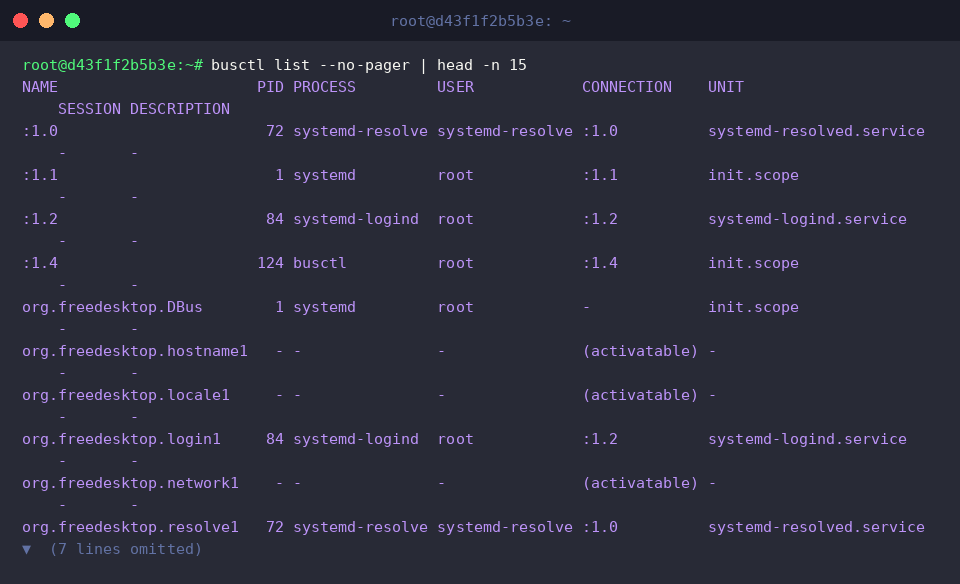Click org.freedesktop.hostname1 entry name
The height and width of the screenshot is (584, 960).
[135, 351]
